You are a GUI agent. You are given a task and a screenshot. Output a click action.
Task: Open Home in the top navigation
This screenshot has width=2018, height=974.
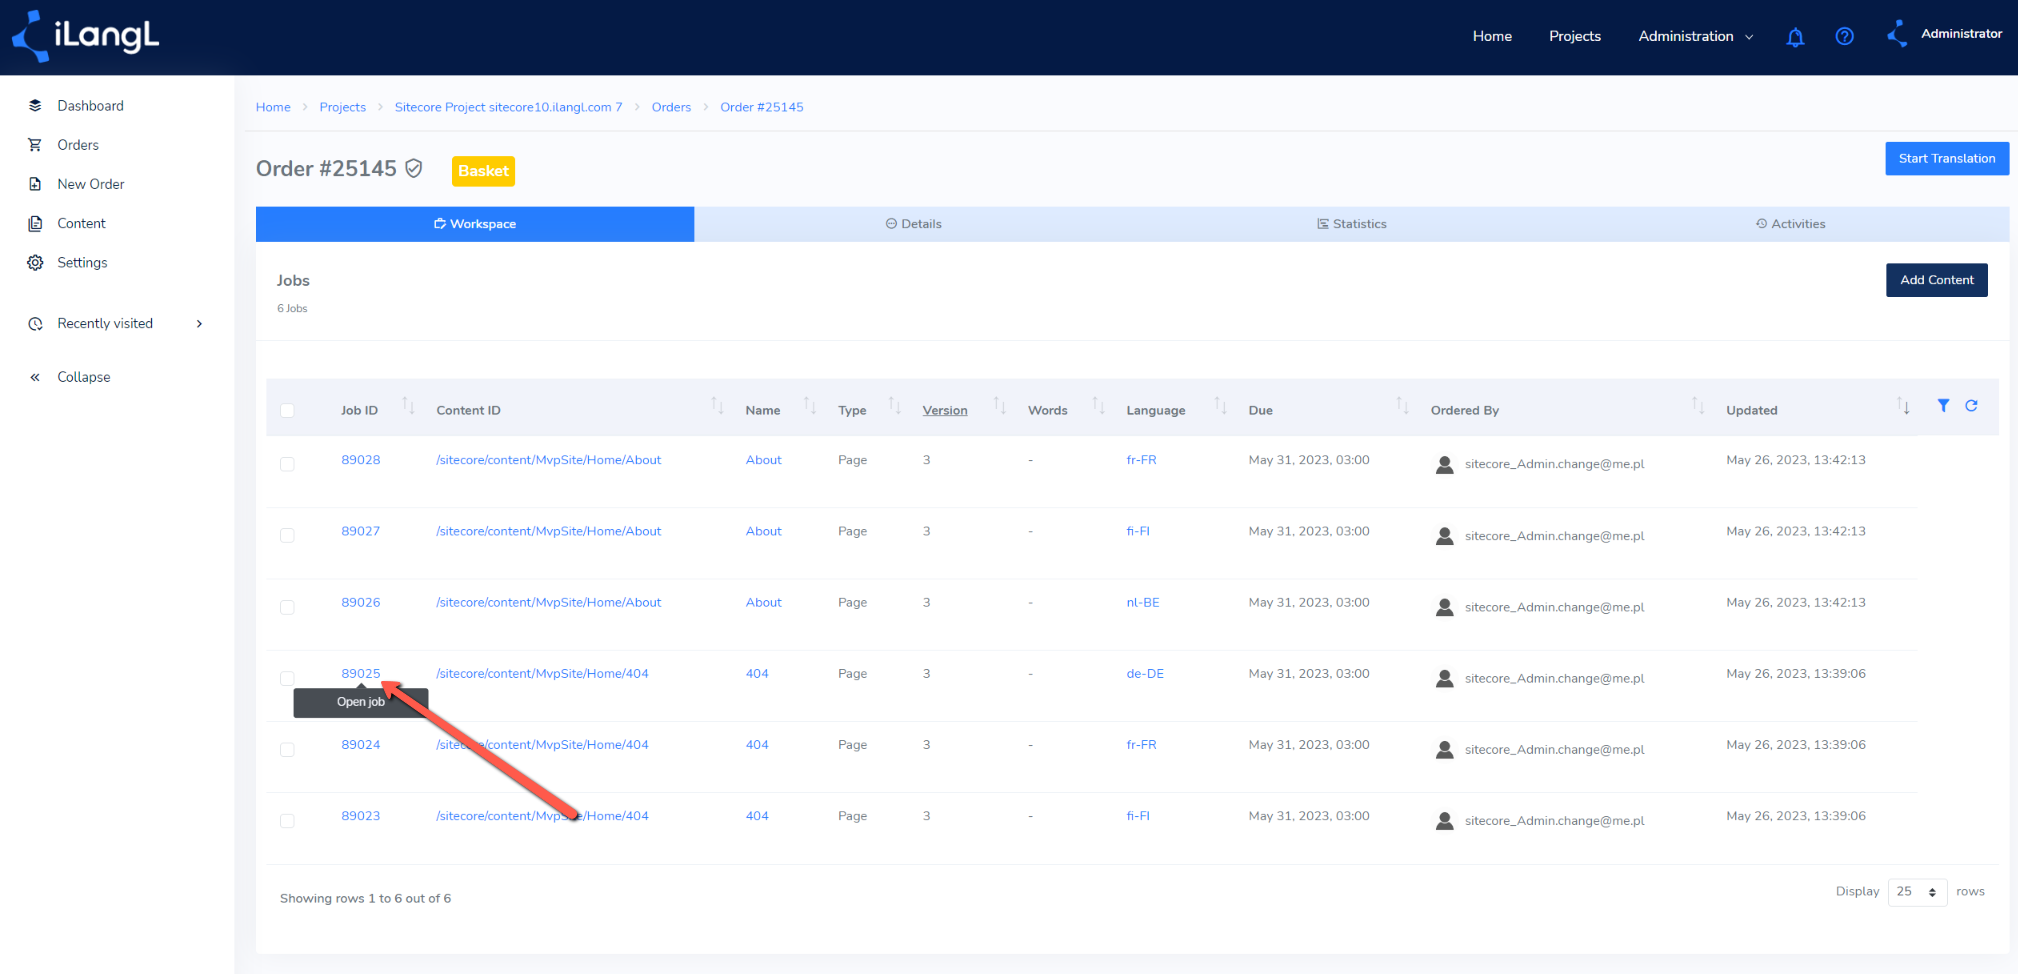1492,36
